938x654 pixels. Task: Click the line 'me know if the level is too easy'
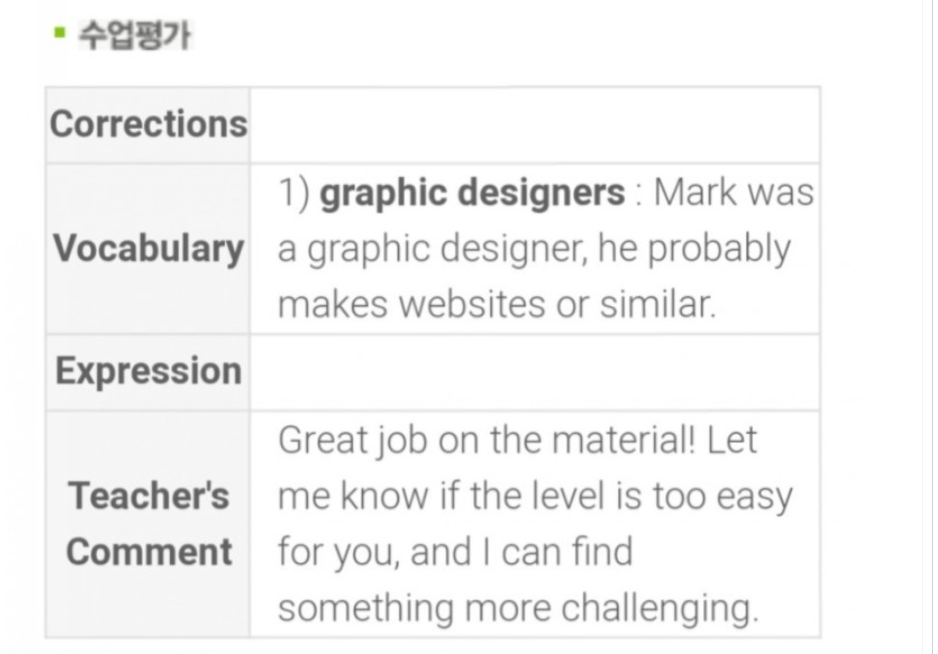point(535,497)
